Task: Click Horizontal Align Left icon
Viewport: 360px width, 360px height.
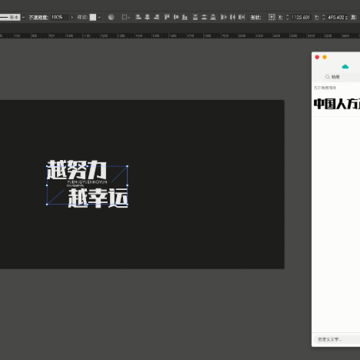Action: pos(138,17)
